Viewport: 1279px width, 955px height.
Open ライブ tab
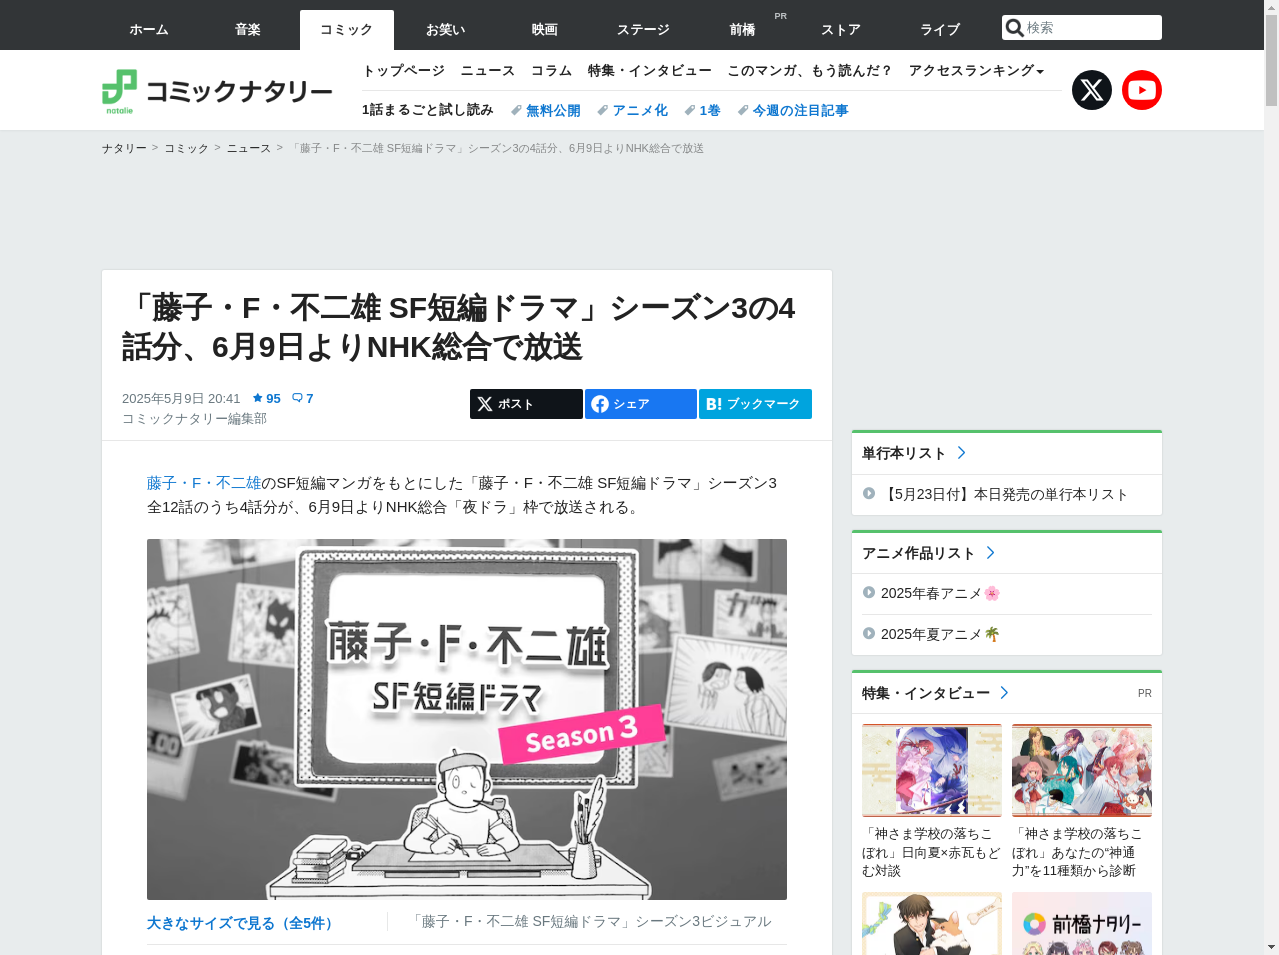click(x=940, y=30)
